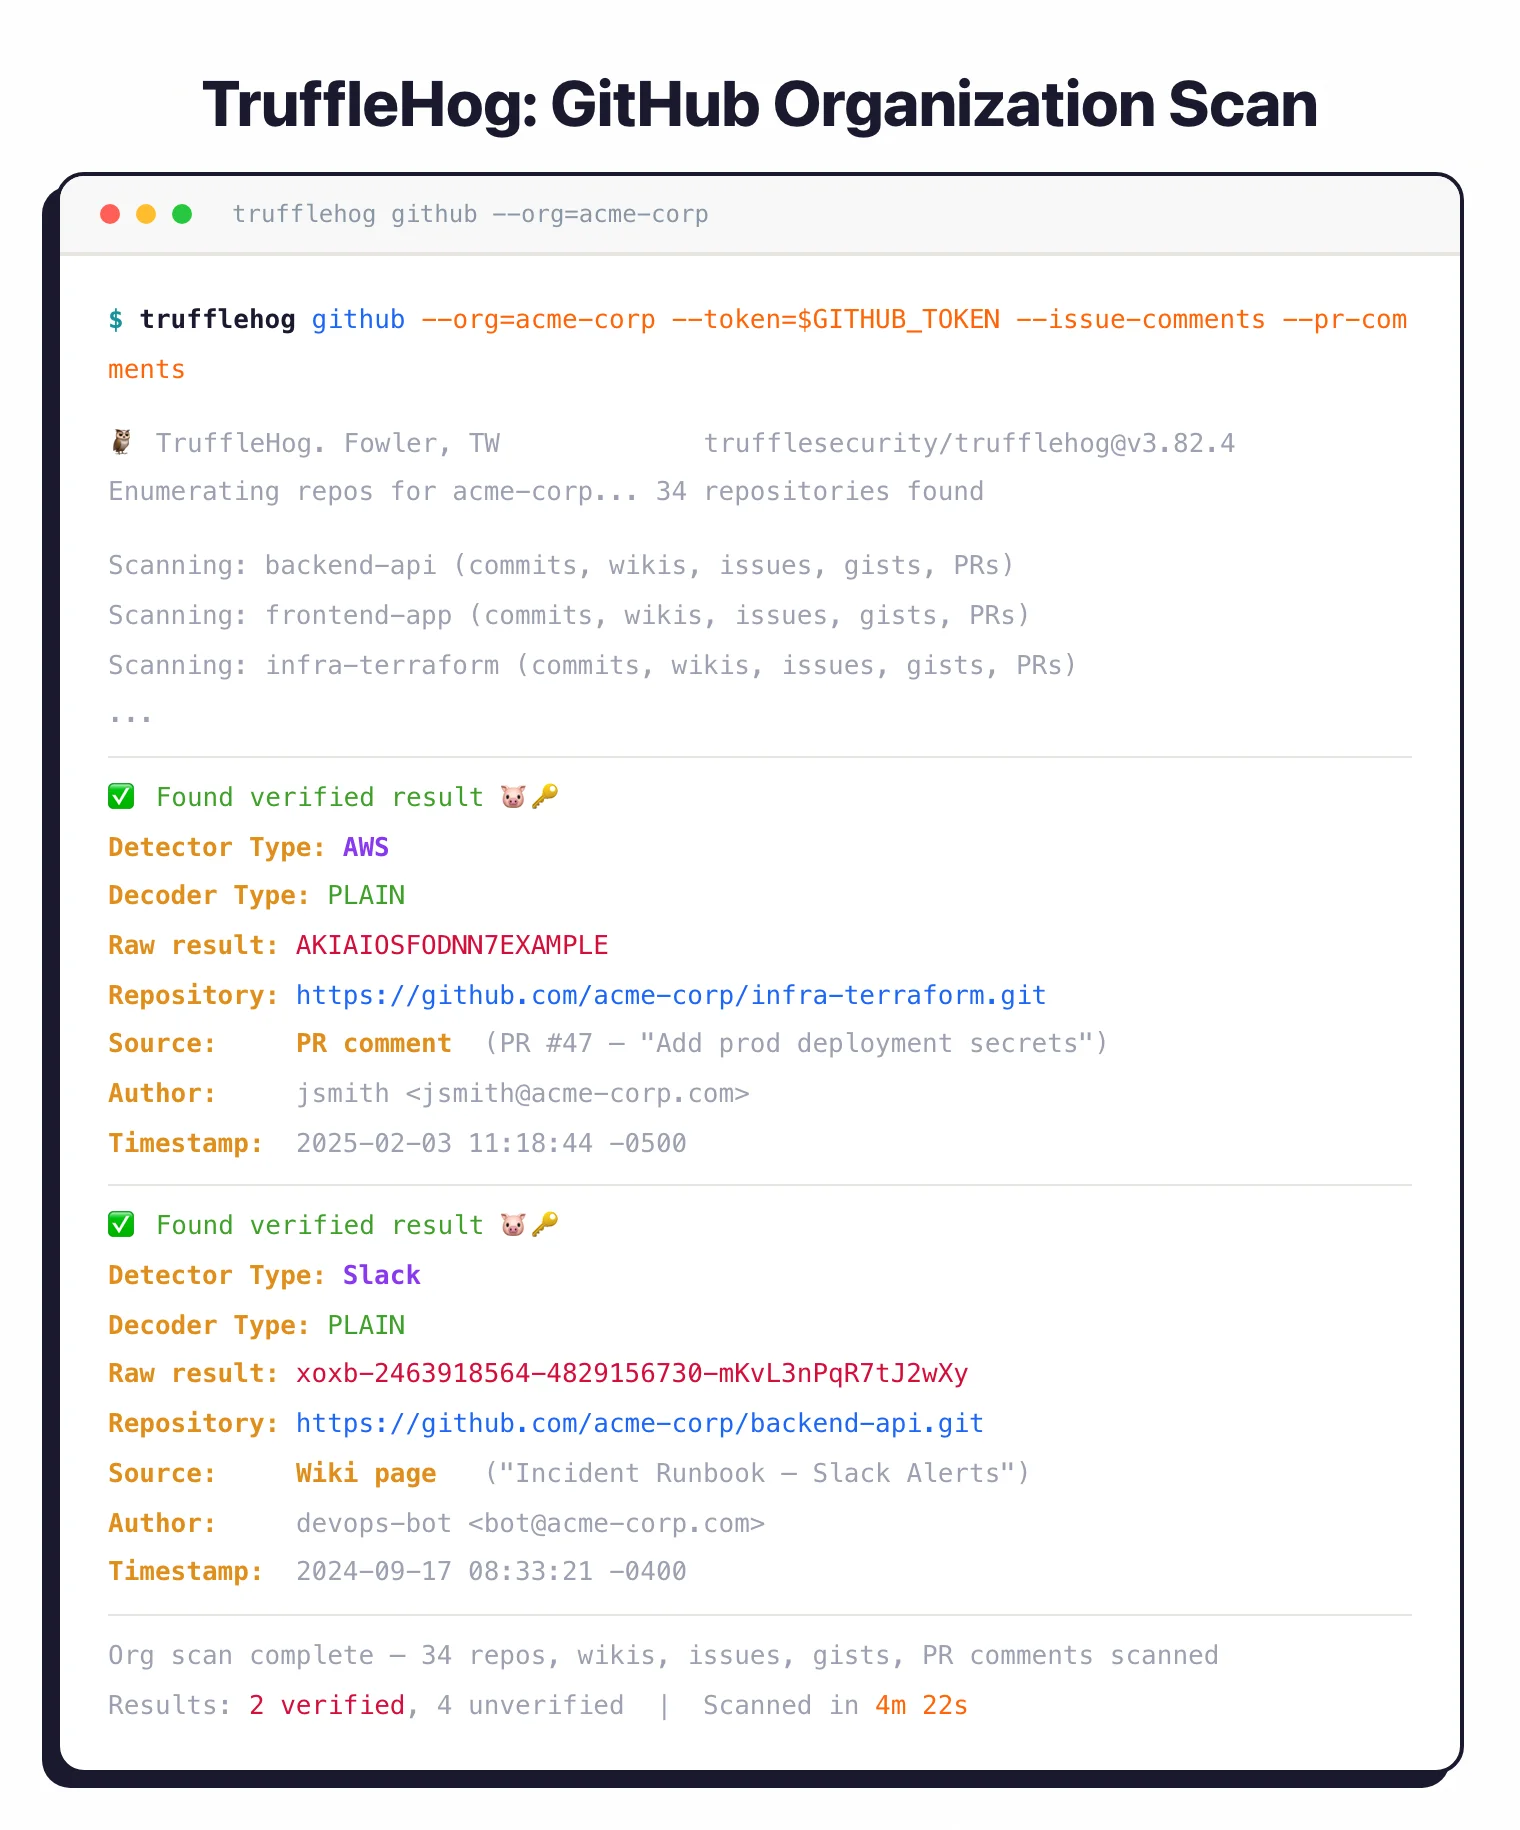Click the 'Slack' detector type value
The height and width of the screenshot is (1830, 1520).
coord(382,1275)
